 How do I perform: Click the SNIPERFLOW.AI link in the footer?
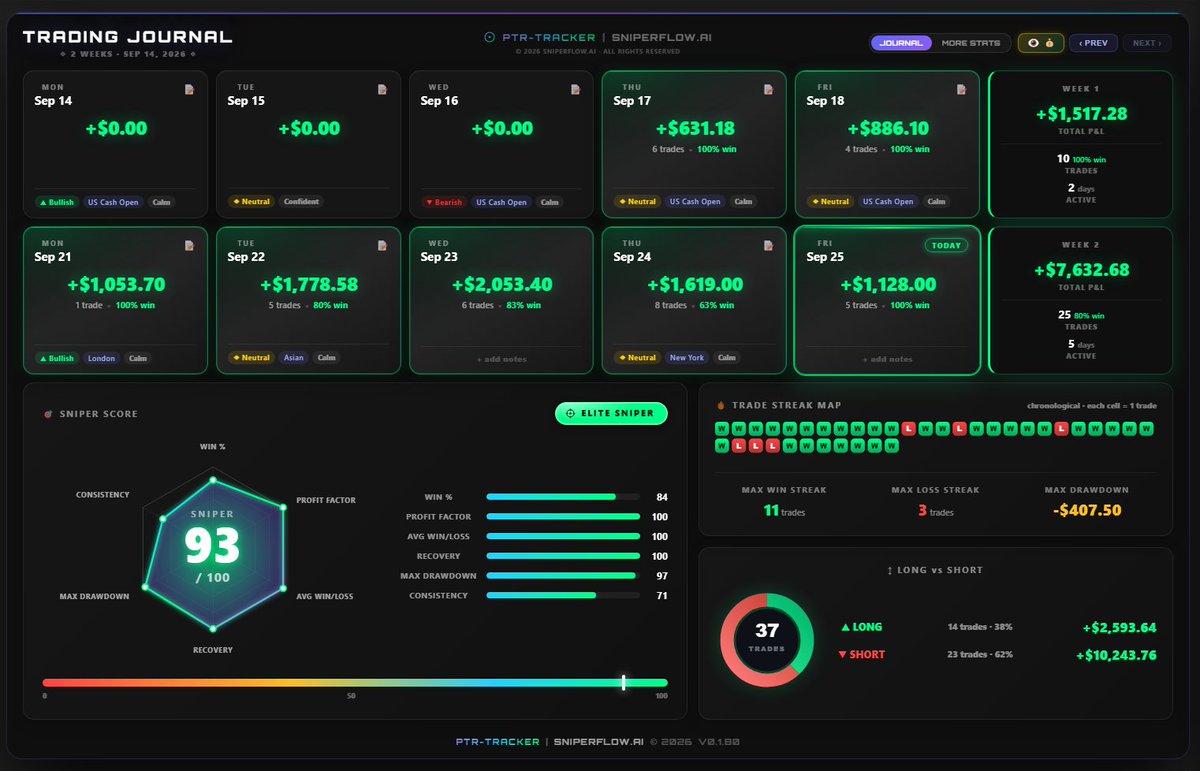[599, 742]
